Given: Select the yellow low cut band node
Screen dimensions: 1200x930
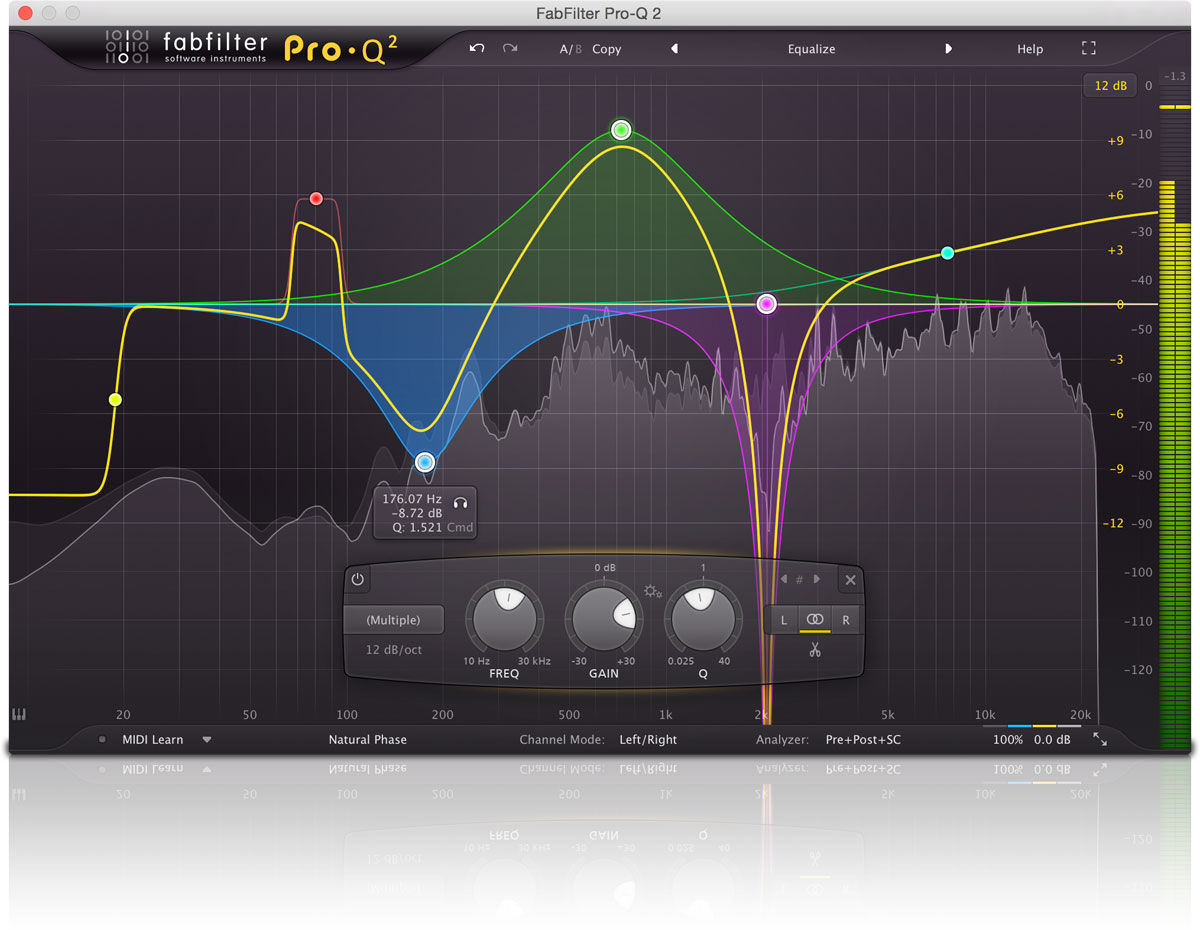Looking at the screenshot, I should point(115,400).
